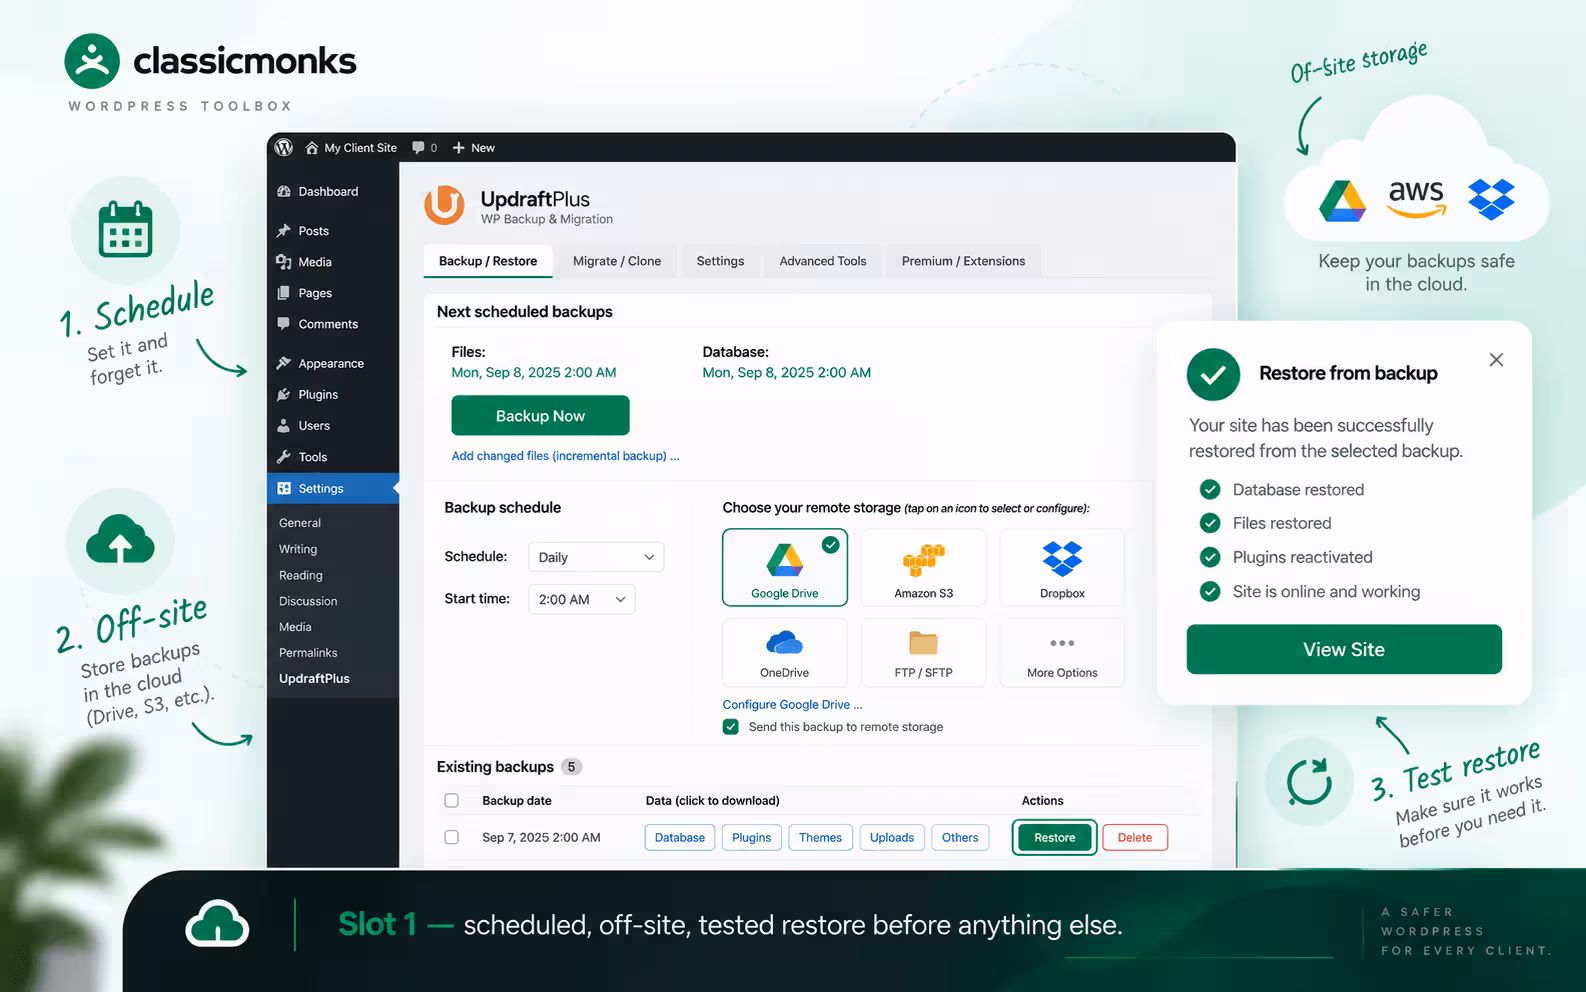This screenshot has height=992, width=1586.
Task: Open the Advanced Tools tab
Action: 823,261
